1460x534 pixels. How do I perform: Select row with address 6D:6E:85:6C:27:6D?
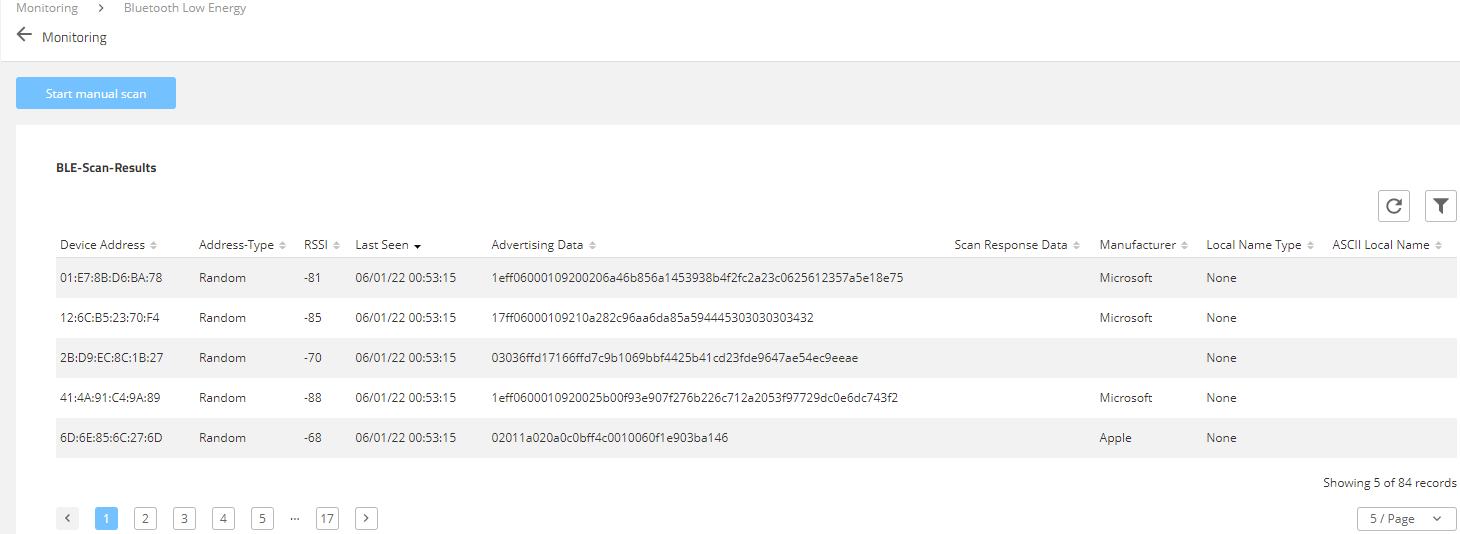point(111,438)
